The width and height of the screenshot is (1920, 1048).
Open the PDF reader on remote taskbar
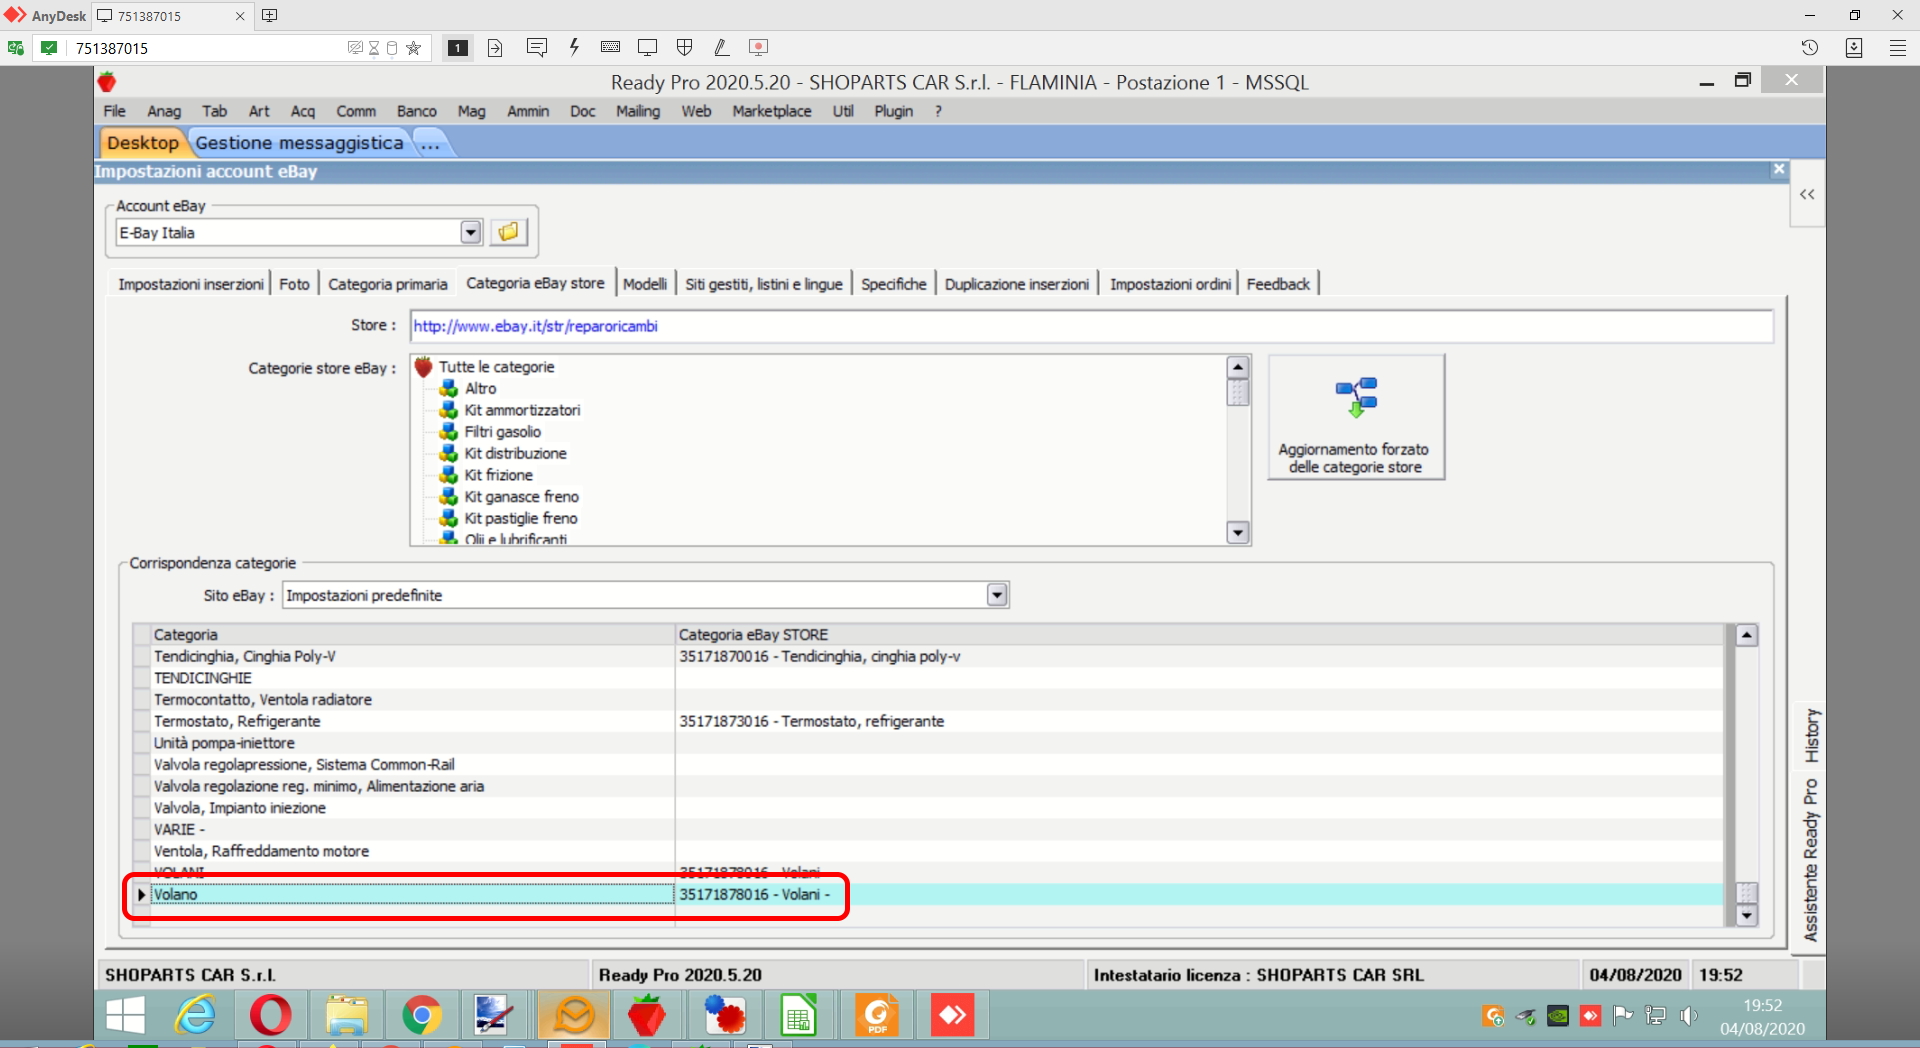[x=876, y=1016]
